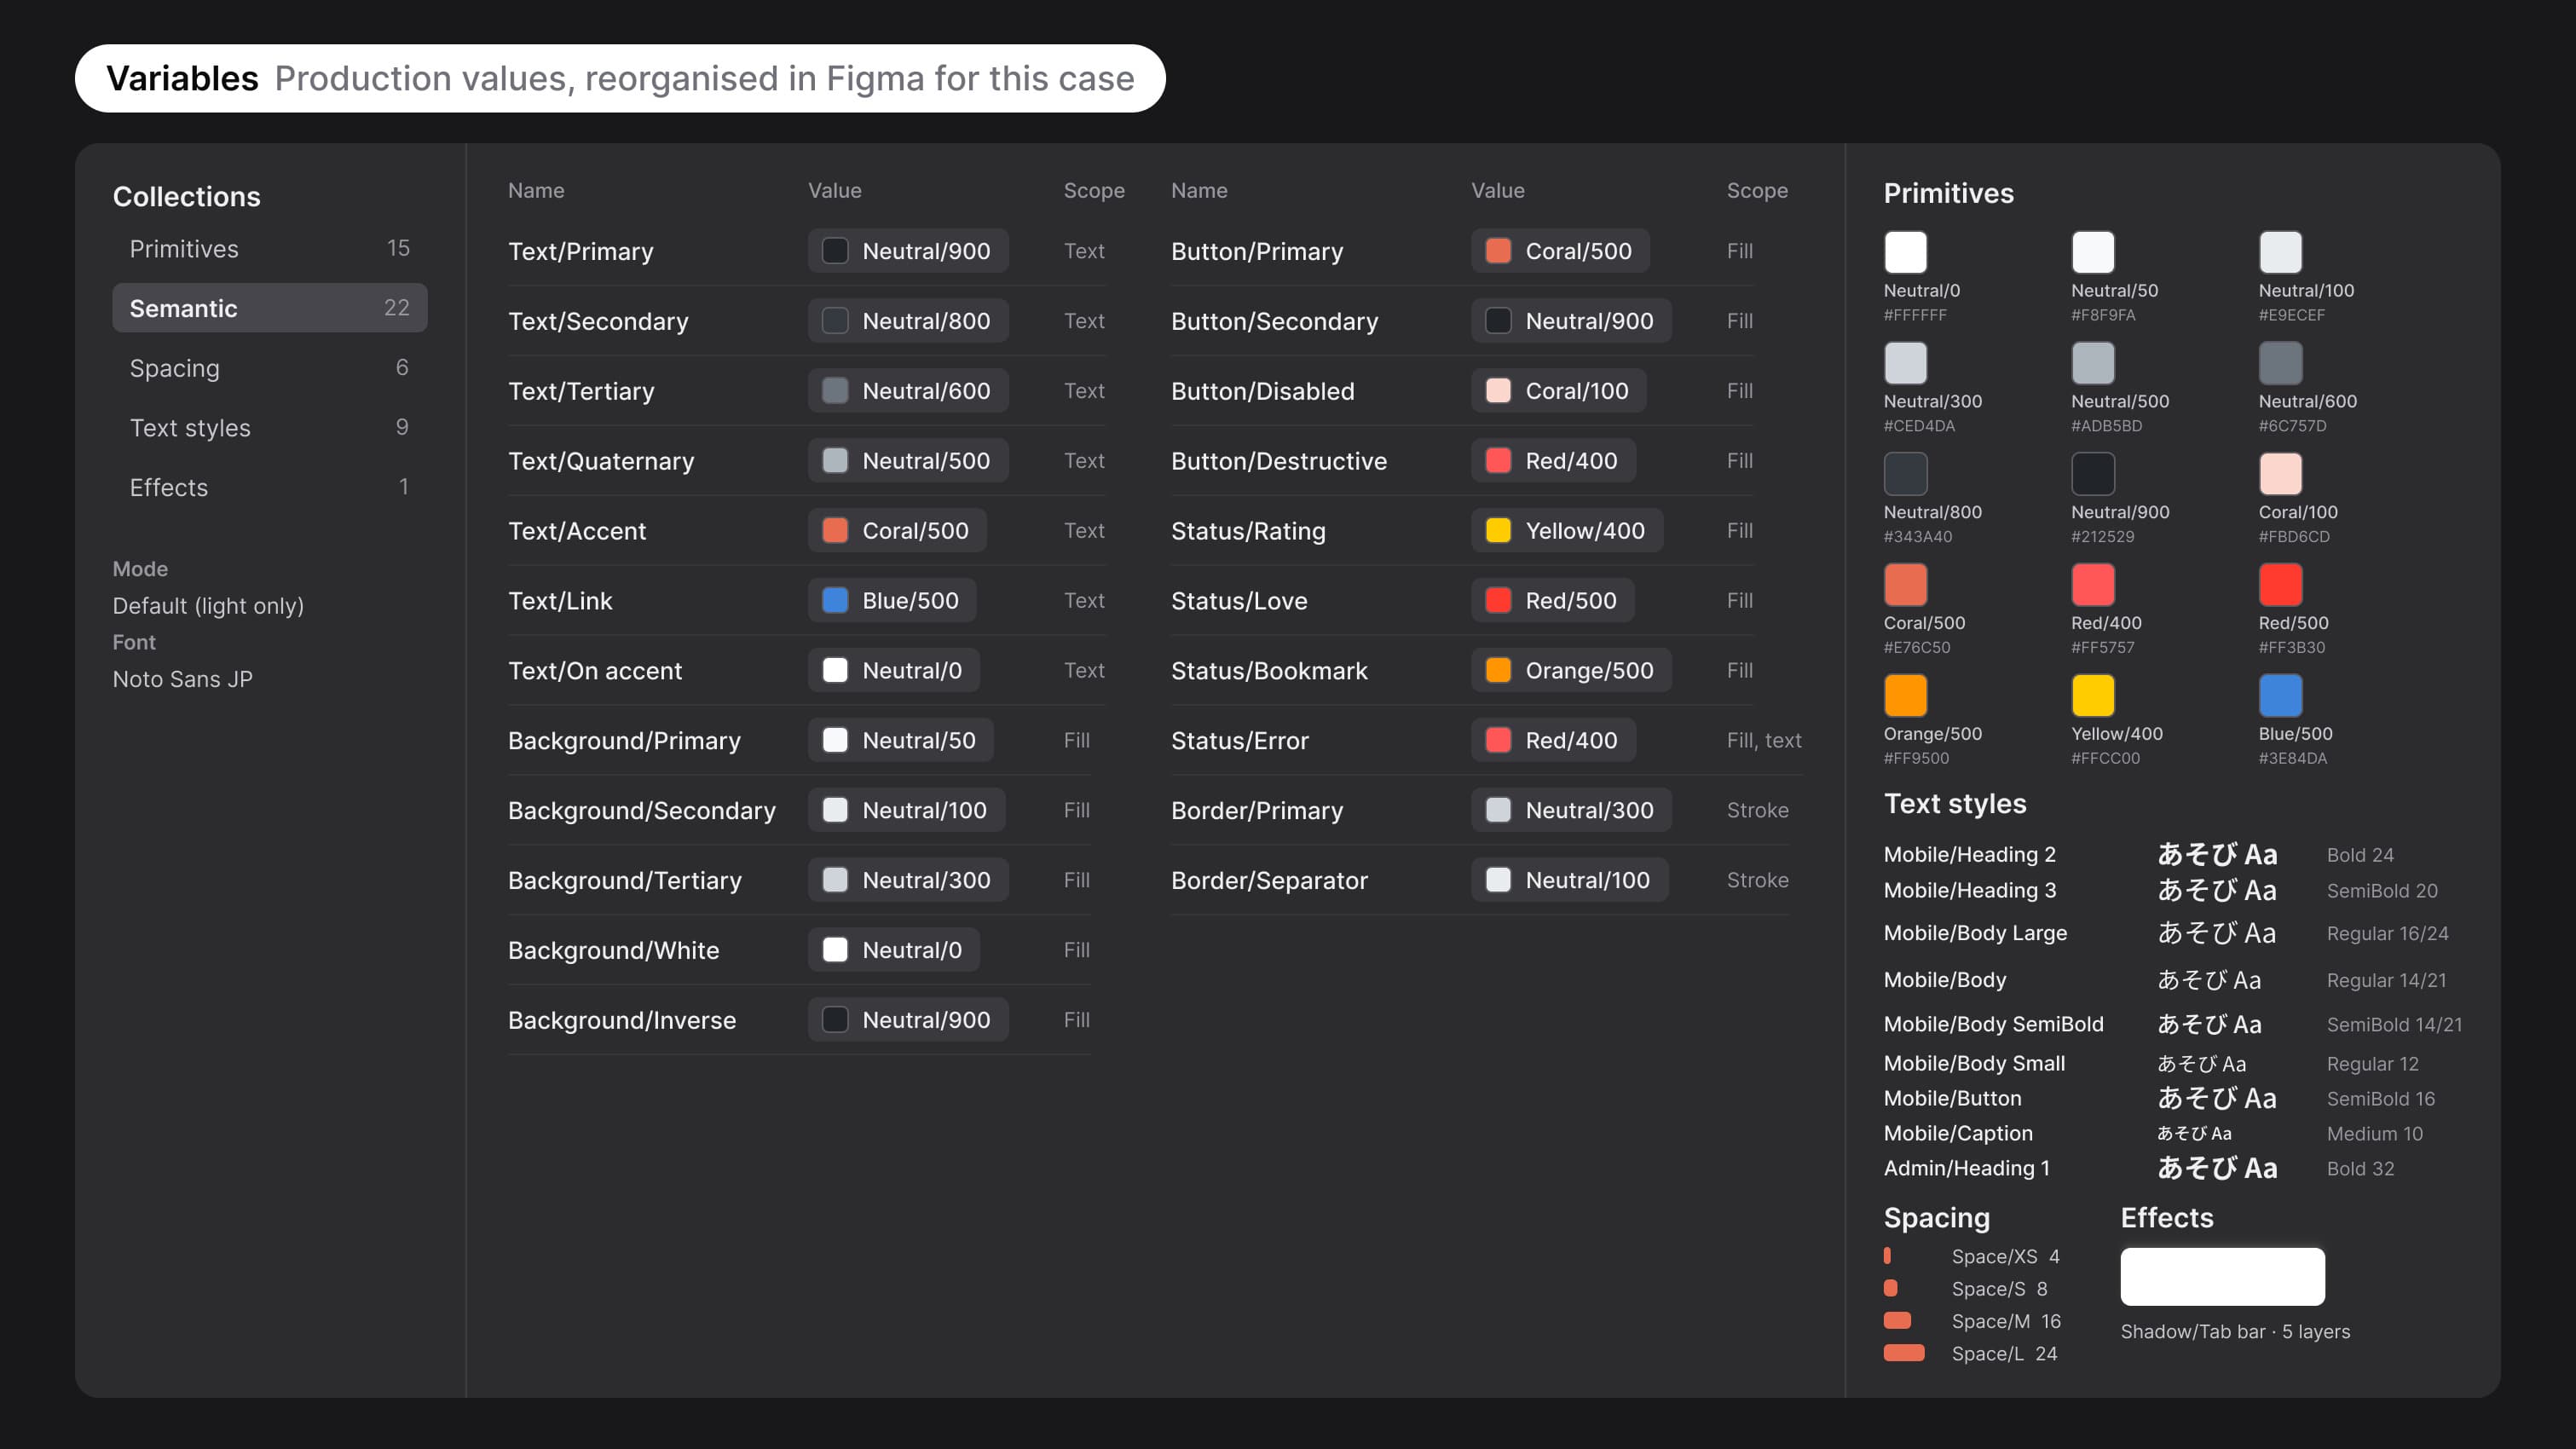Click the Default (light only) mode label
This screenshot has width=2576, height=1449.
208,606
